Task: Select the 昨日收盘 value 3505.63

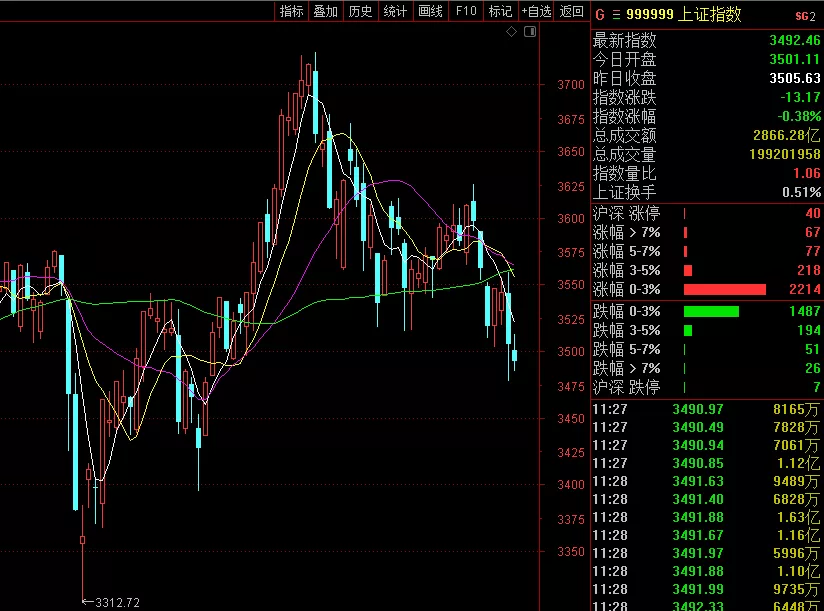Action: point(795,78)
